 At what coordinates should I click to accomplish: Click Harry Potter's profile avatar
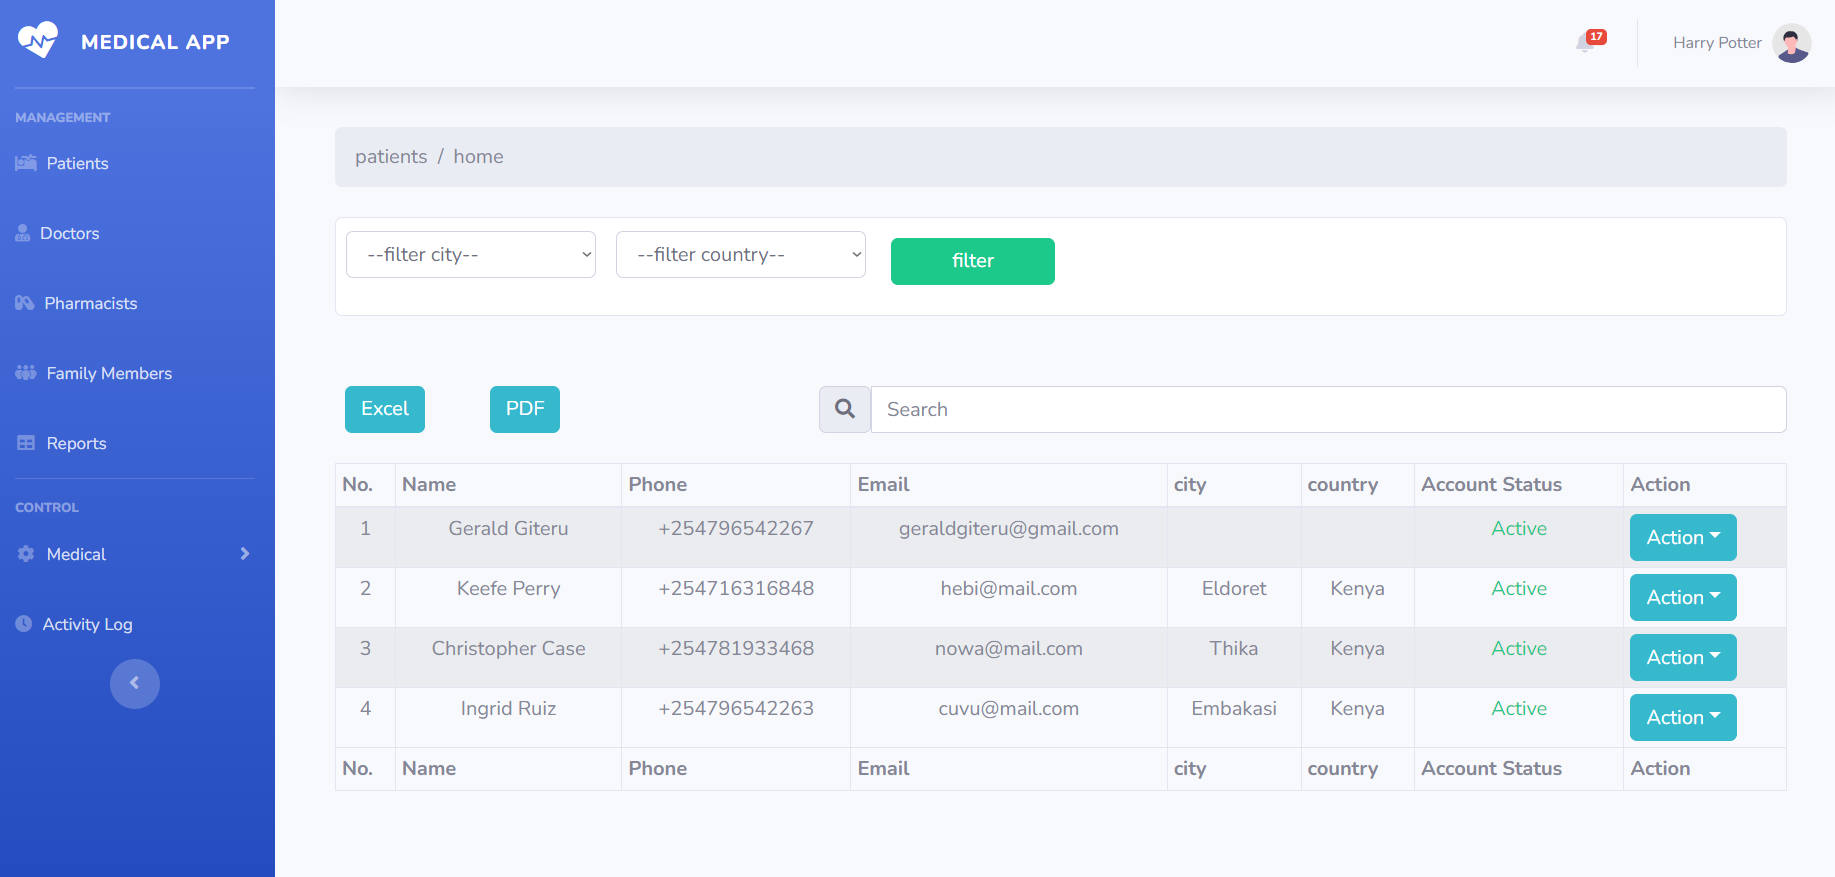coord(1791,43)
